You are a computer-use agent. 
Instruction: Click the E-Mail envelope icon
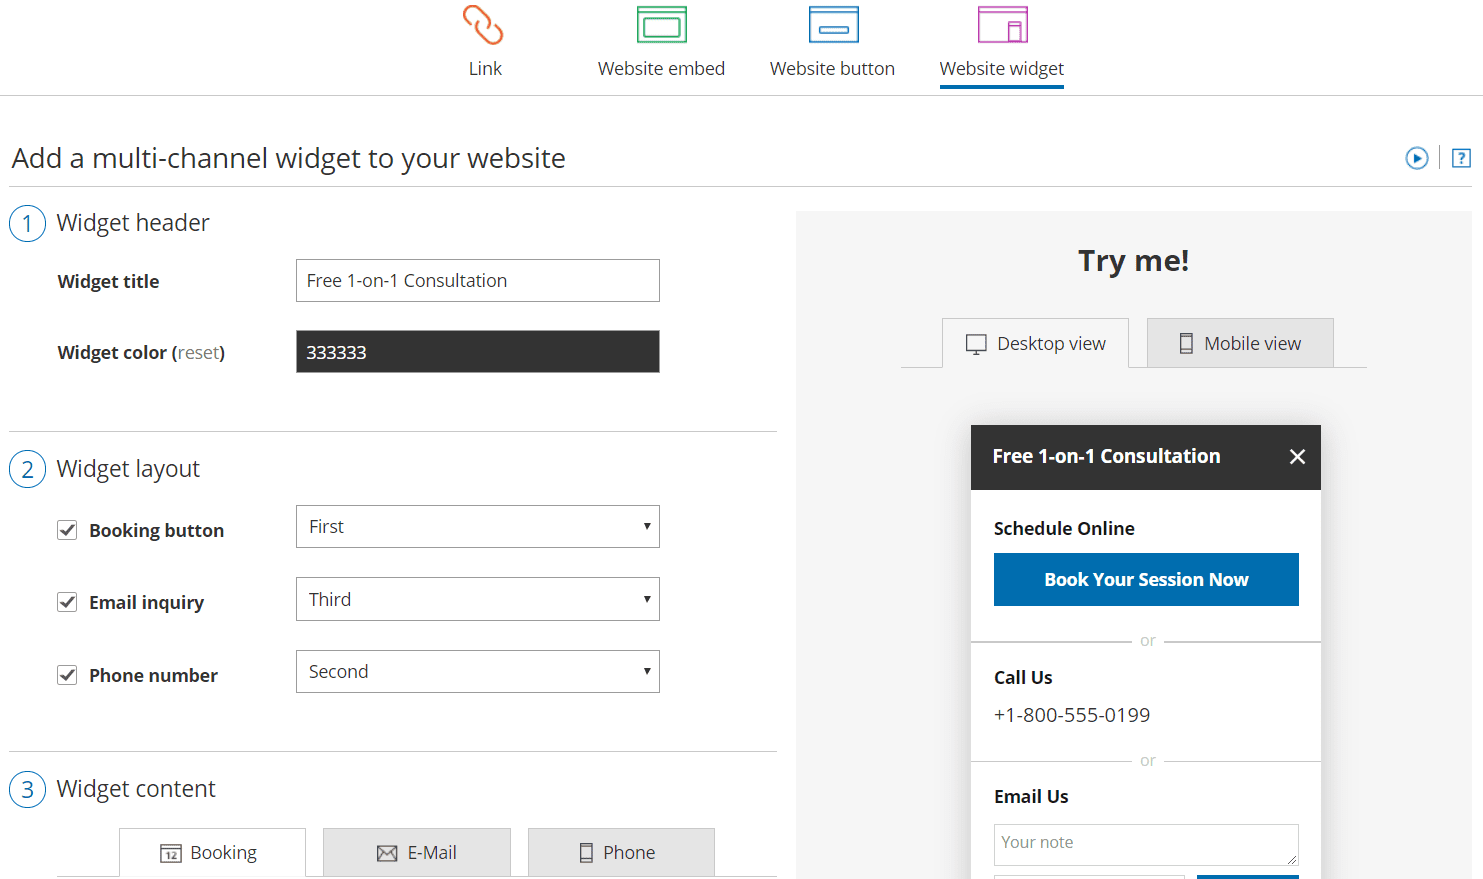click(386, 852)
